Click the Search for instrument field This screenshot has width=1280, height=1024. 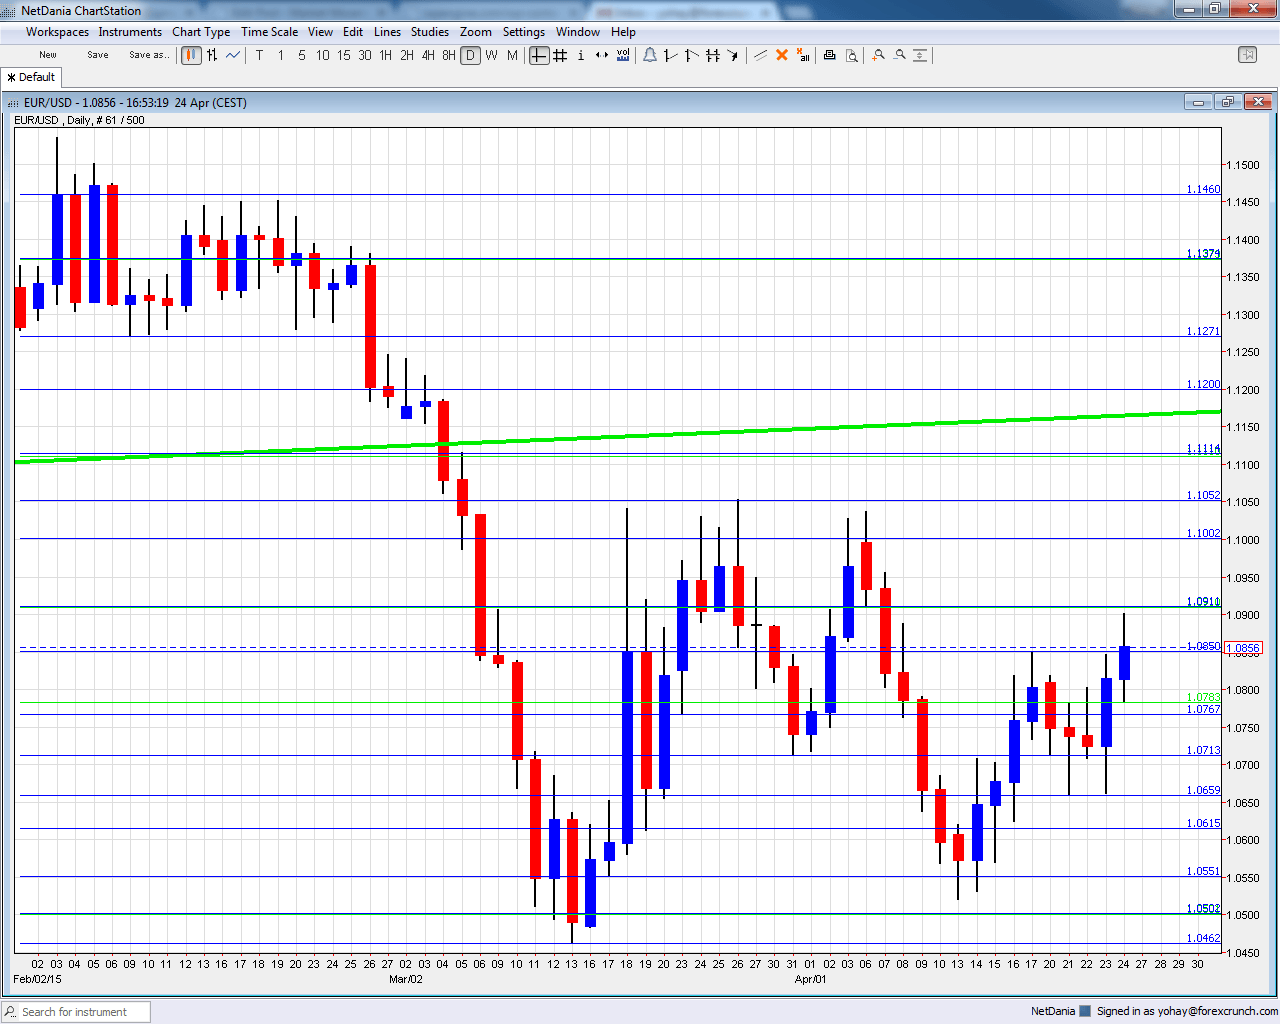(76, 1012)
